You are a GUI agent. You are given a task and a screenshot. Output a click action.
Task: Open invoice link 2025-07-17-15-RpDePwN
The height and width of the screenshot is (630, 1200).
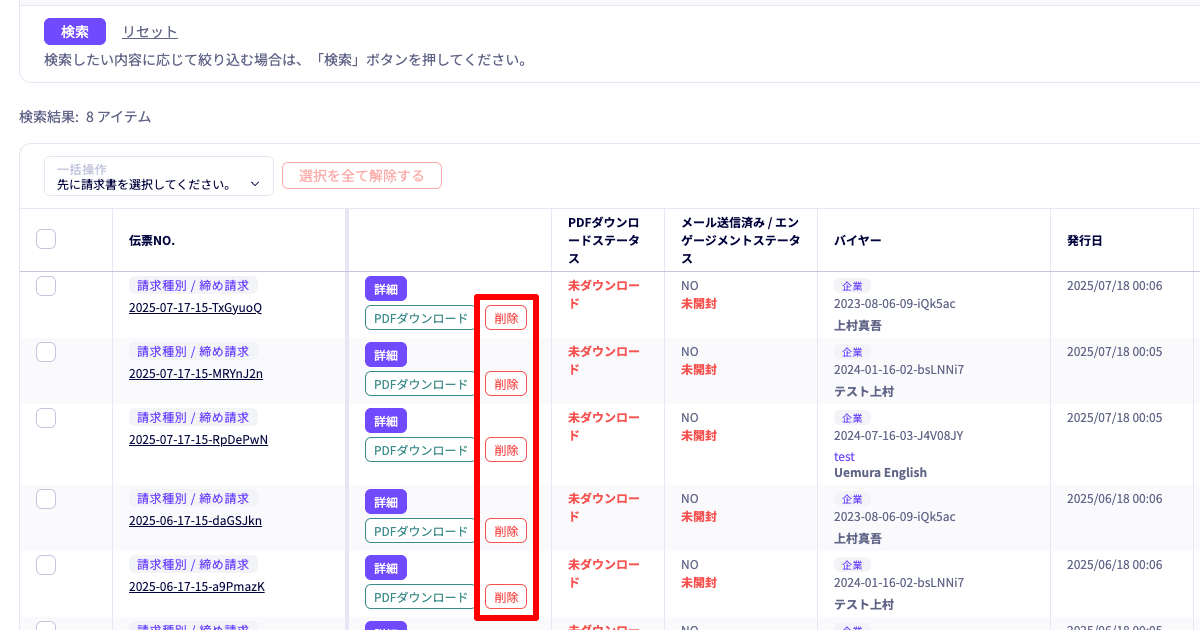tap(198, 440)
